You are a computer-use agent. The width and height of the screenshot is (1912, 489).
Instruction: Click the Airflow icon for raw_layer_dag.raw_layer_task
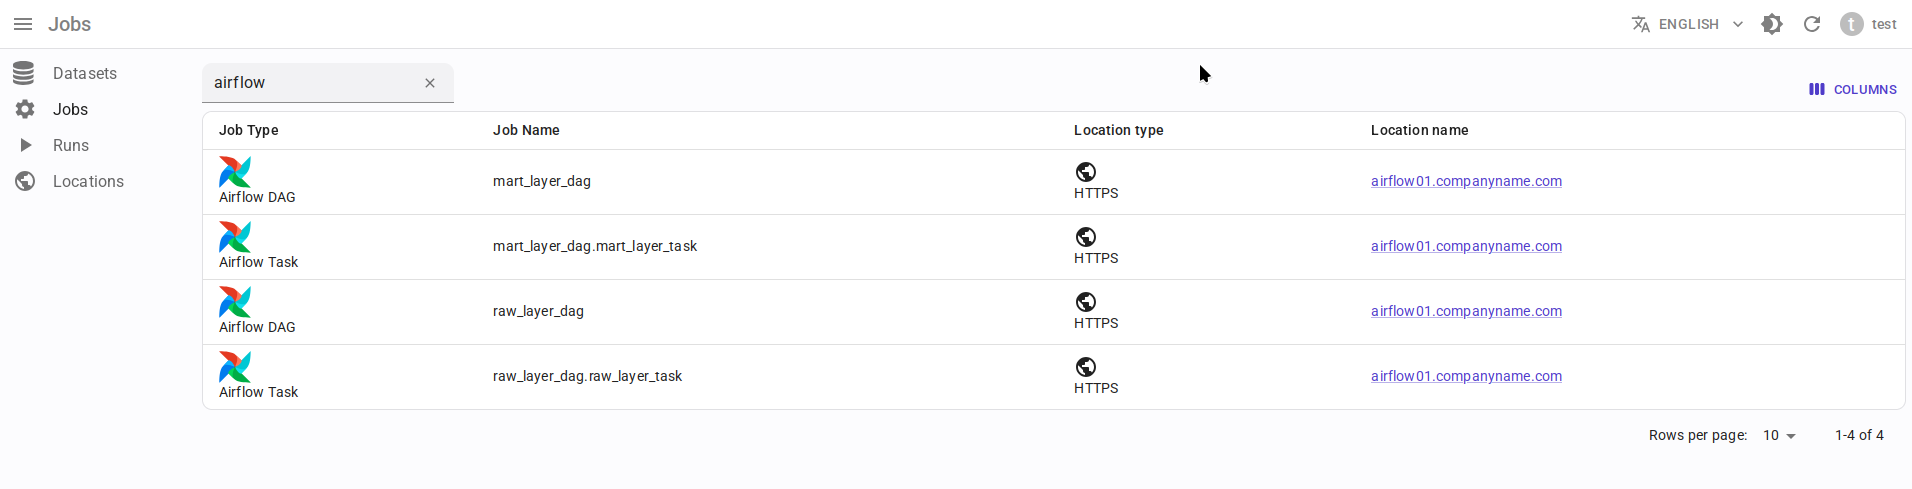(x=235, y=367)
